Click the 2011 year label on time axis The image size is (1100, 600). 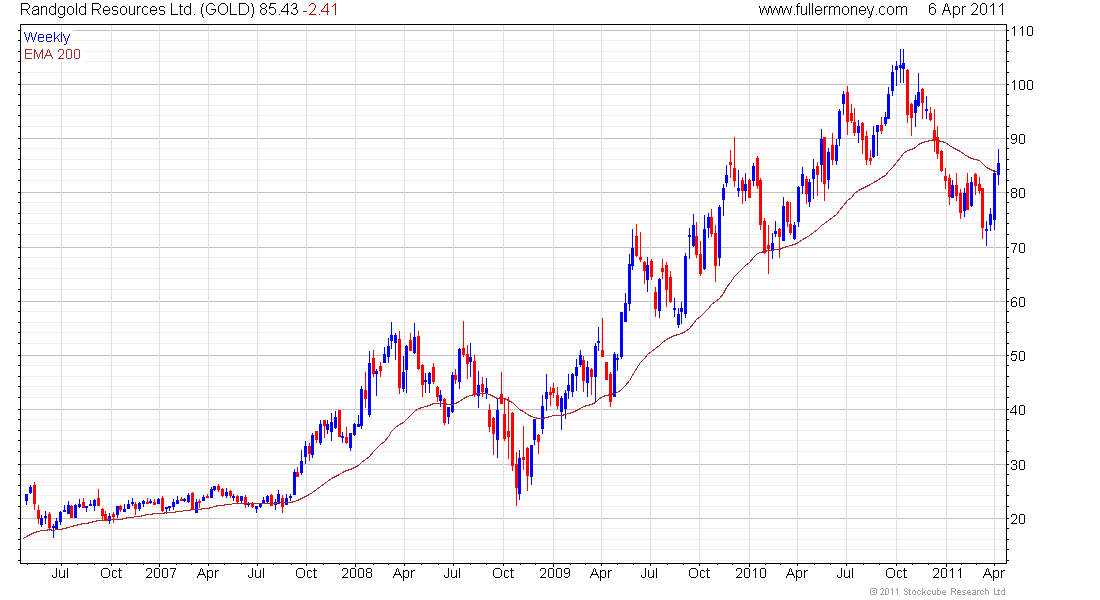(x=947, y=573)
